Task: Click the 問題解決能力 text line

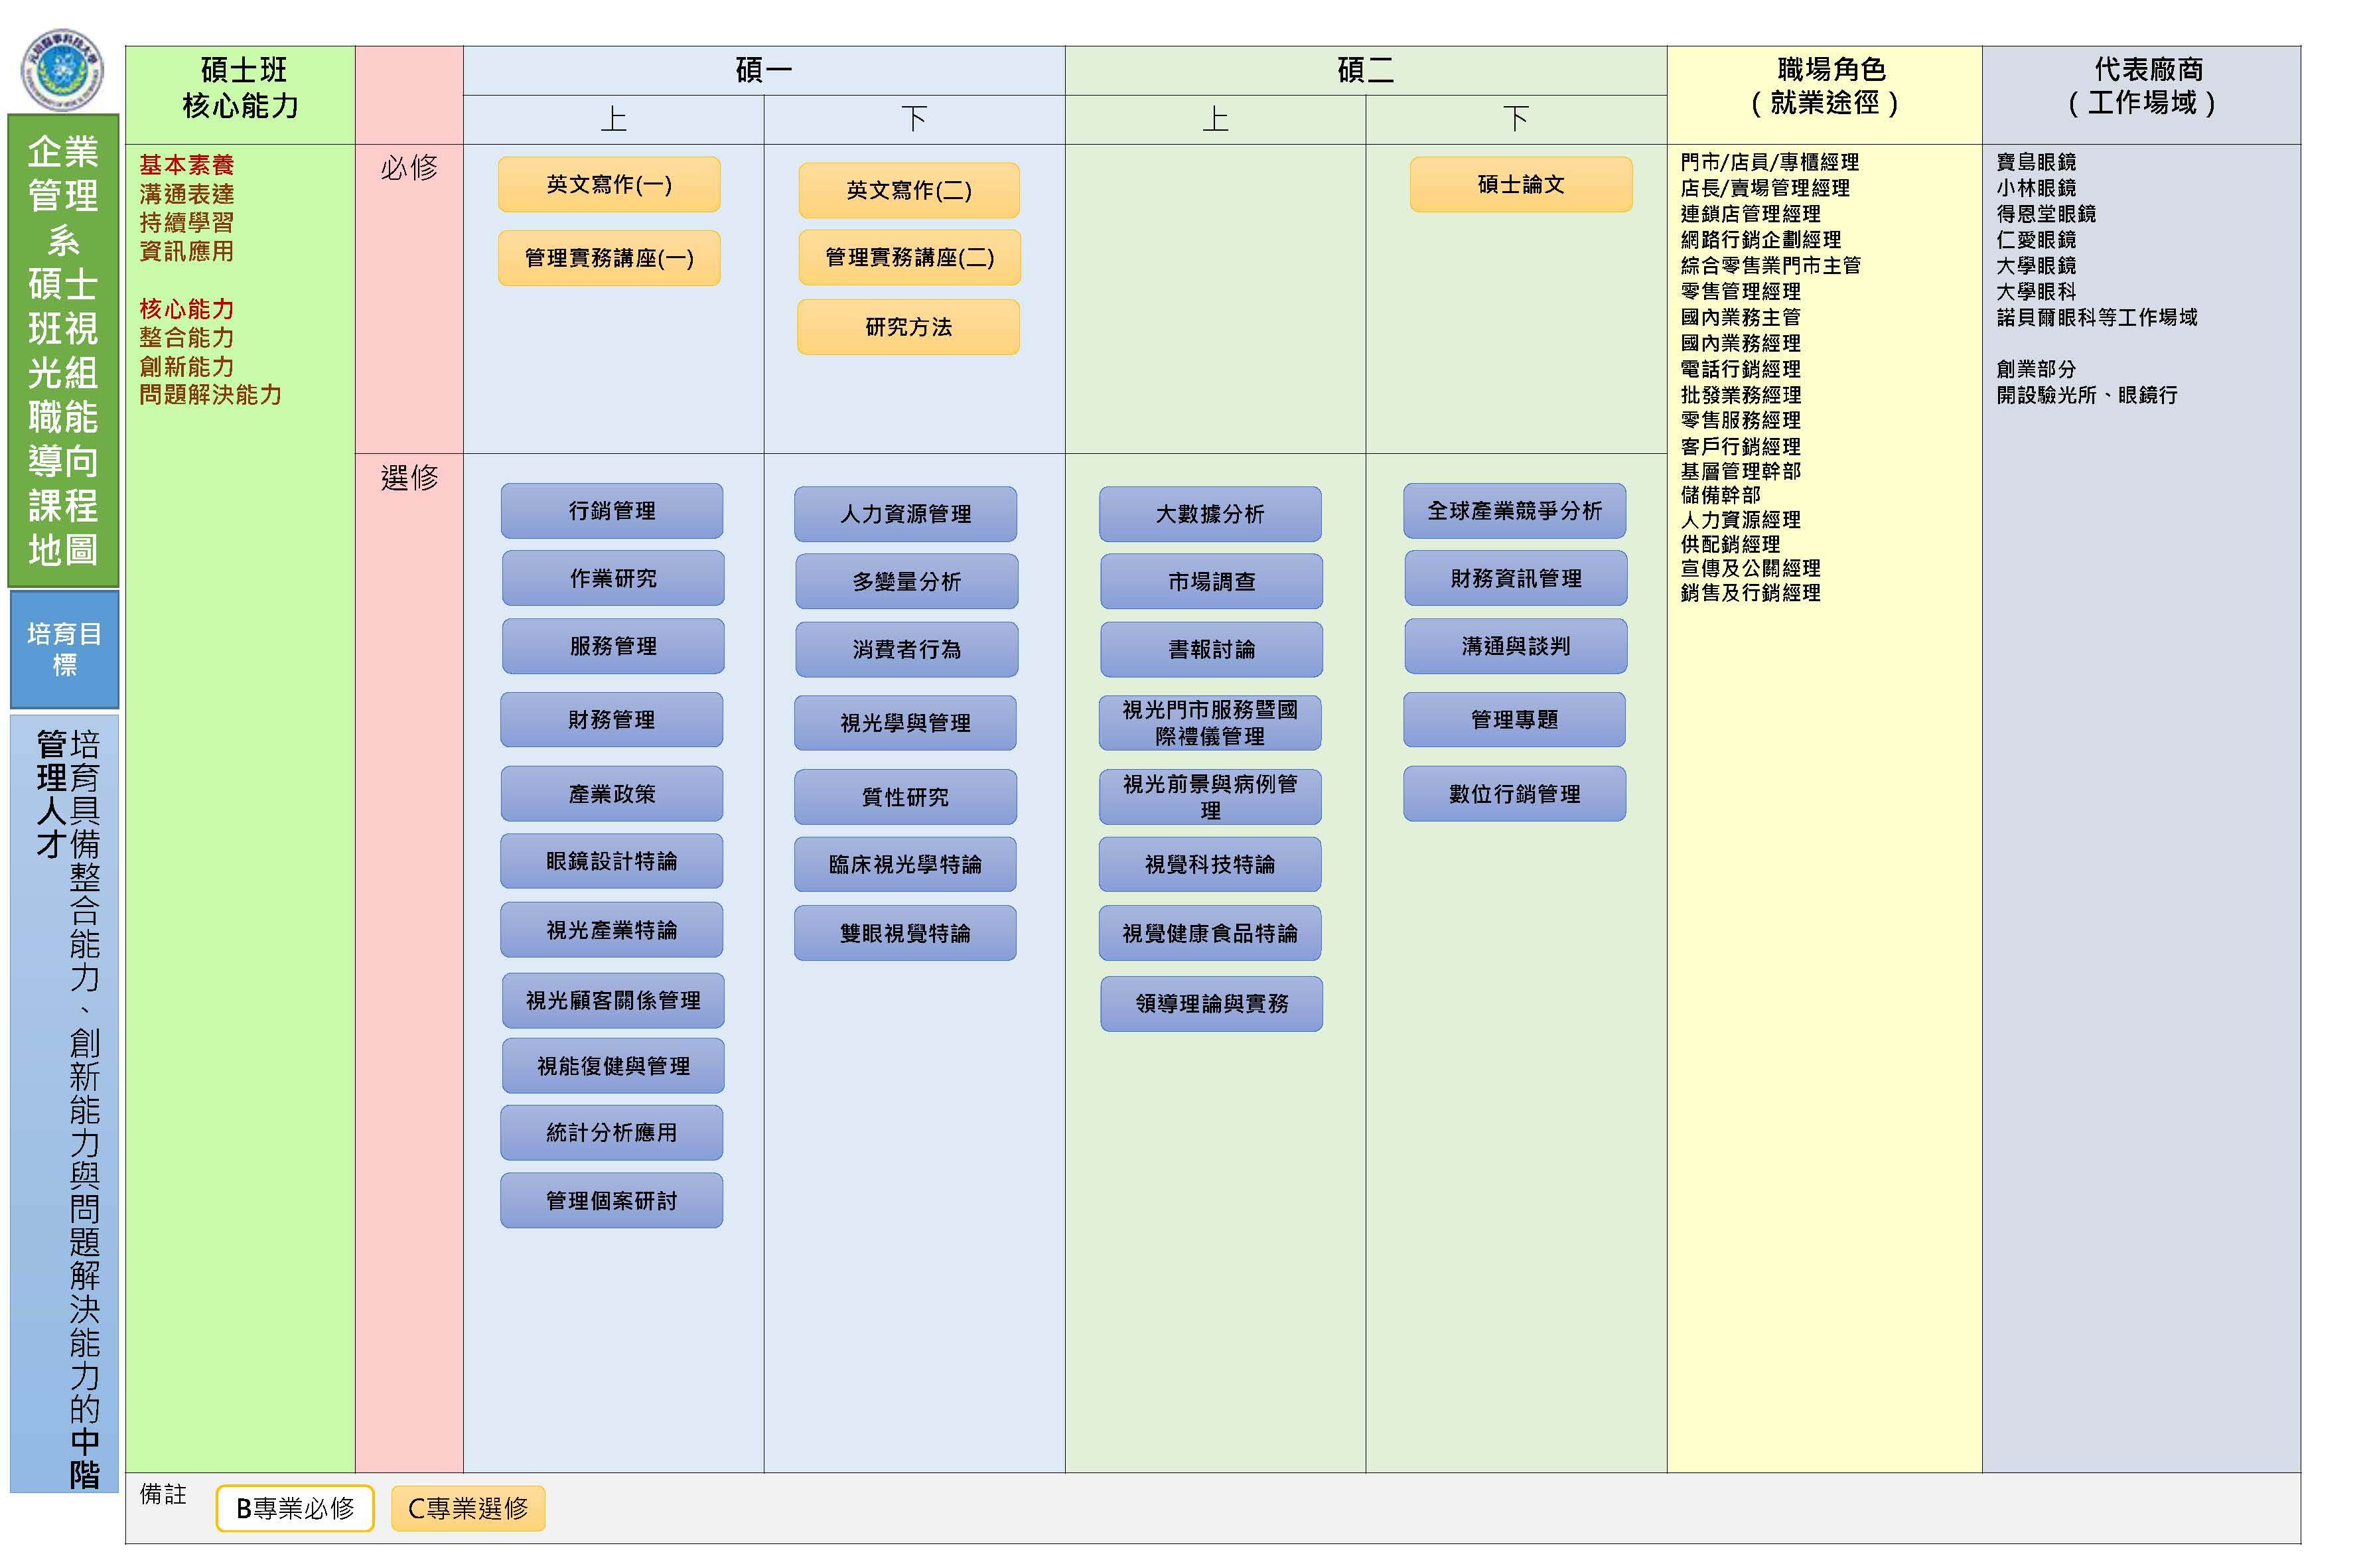Action: (x=210, y=394)
